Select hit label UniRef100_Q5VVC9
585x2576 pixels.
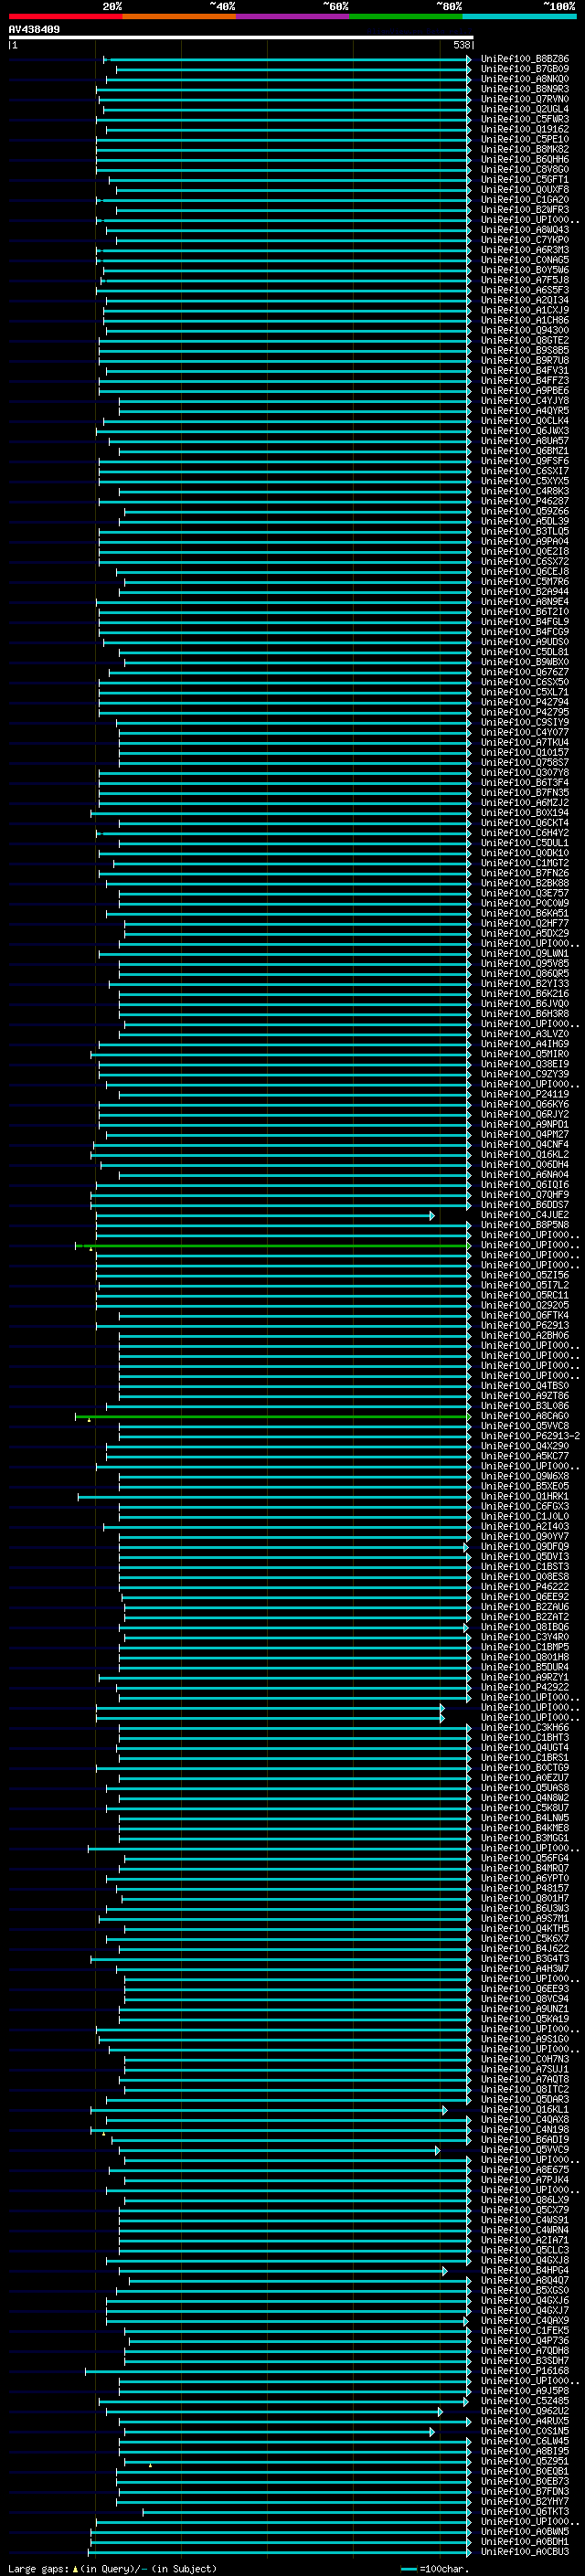[525, 2150]
